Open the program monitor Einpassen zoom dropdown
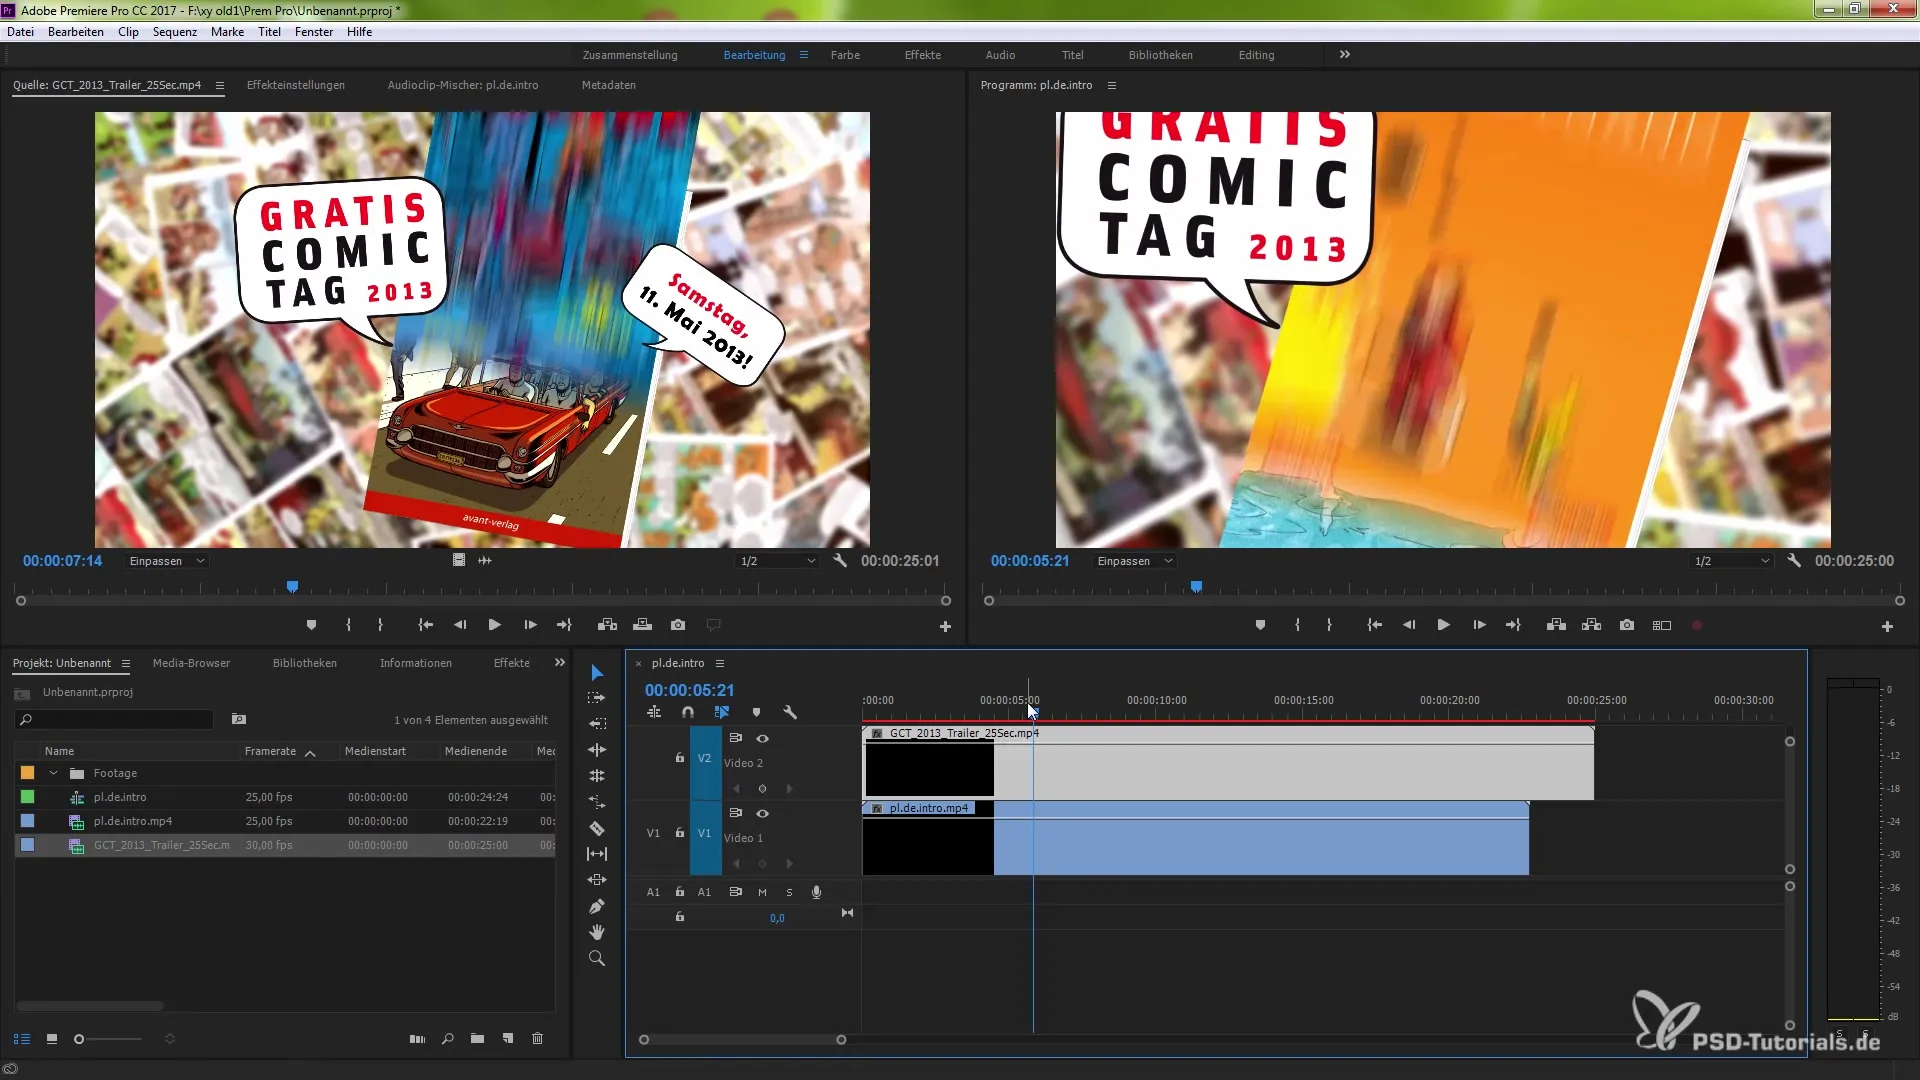Image resolution: width=1920 pixels, height=1080 pixels. coord(1134,561)
